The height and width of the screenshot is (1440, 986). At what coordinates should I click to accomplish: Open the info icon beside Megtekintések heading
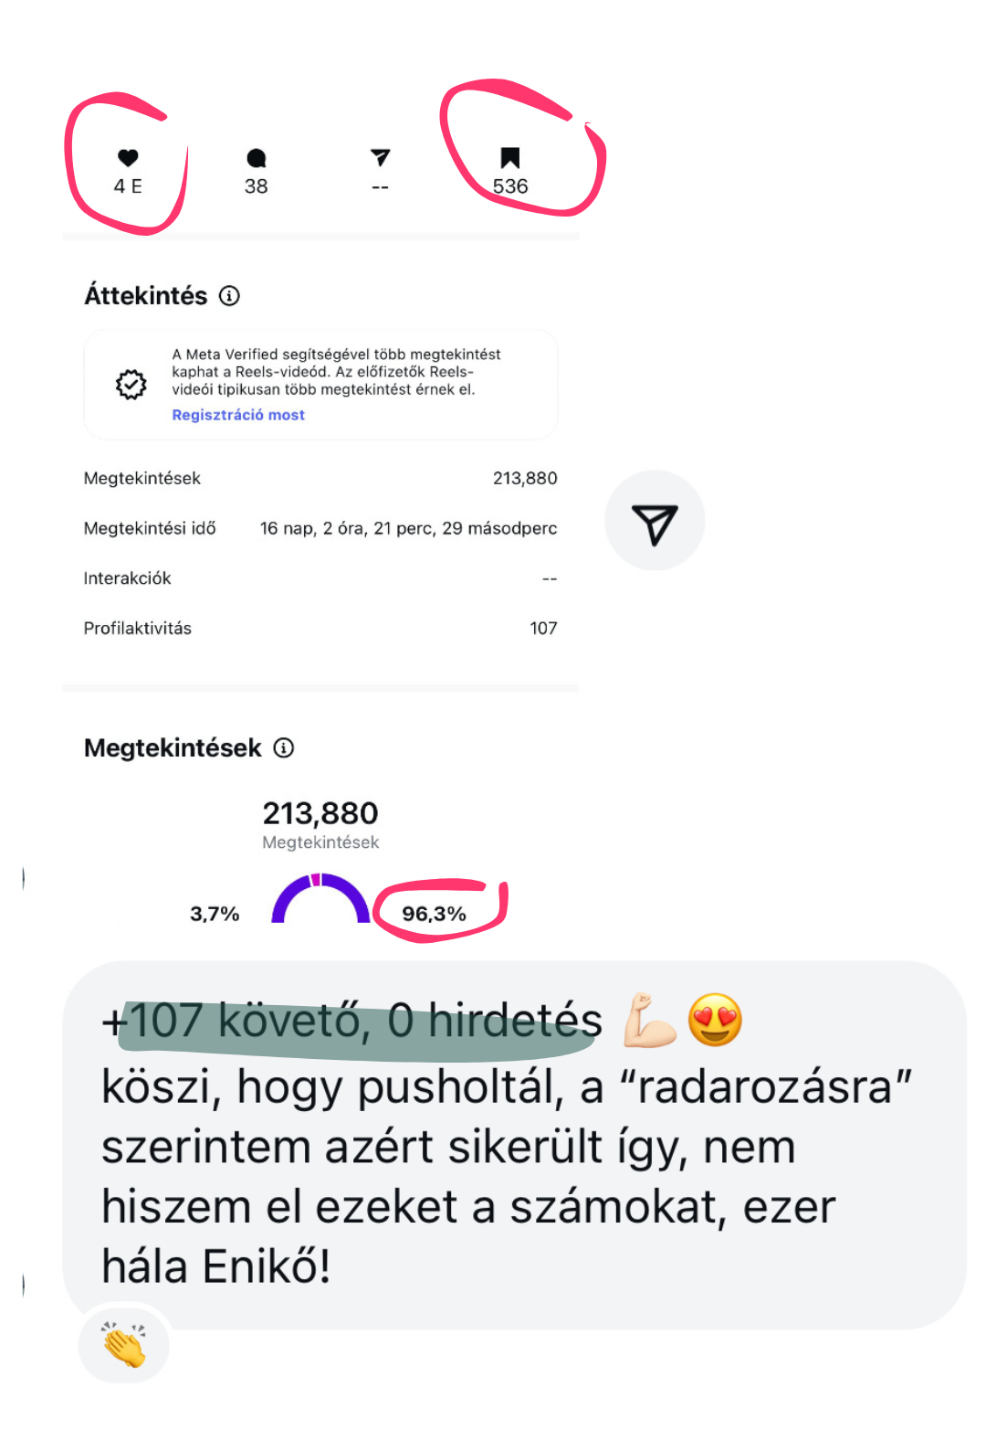(284, 748)
